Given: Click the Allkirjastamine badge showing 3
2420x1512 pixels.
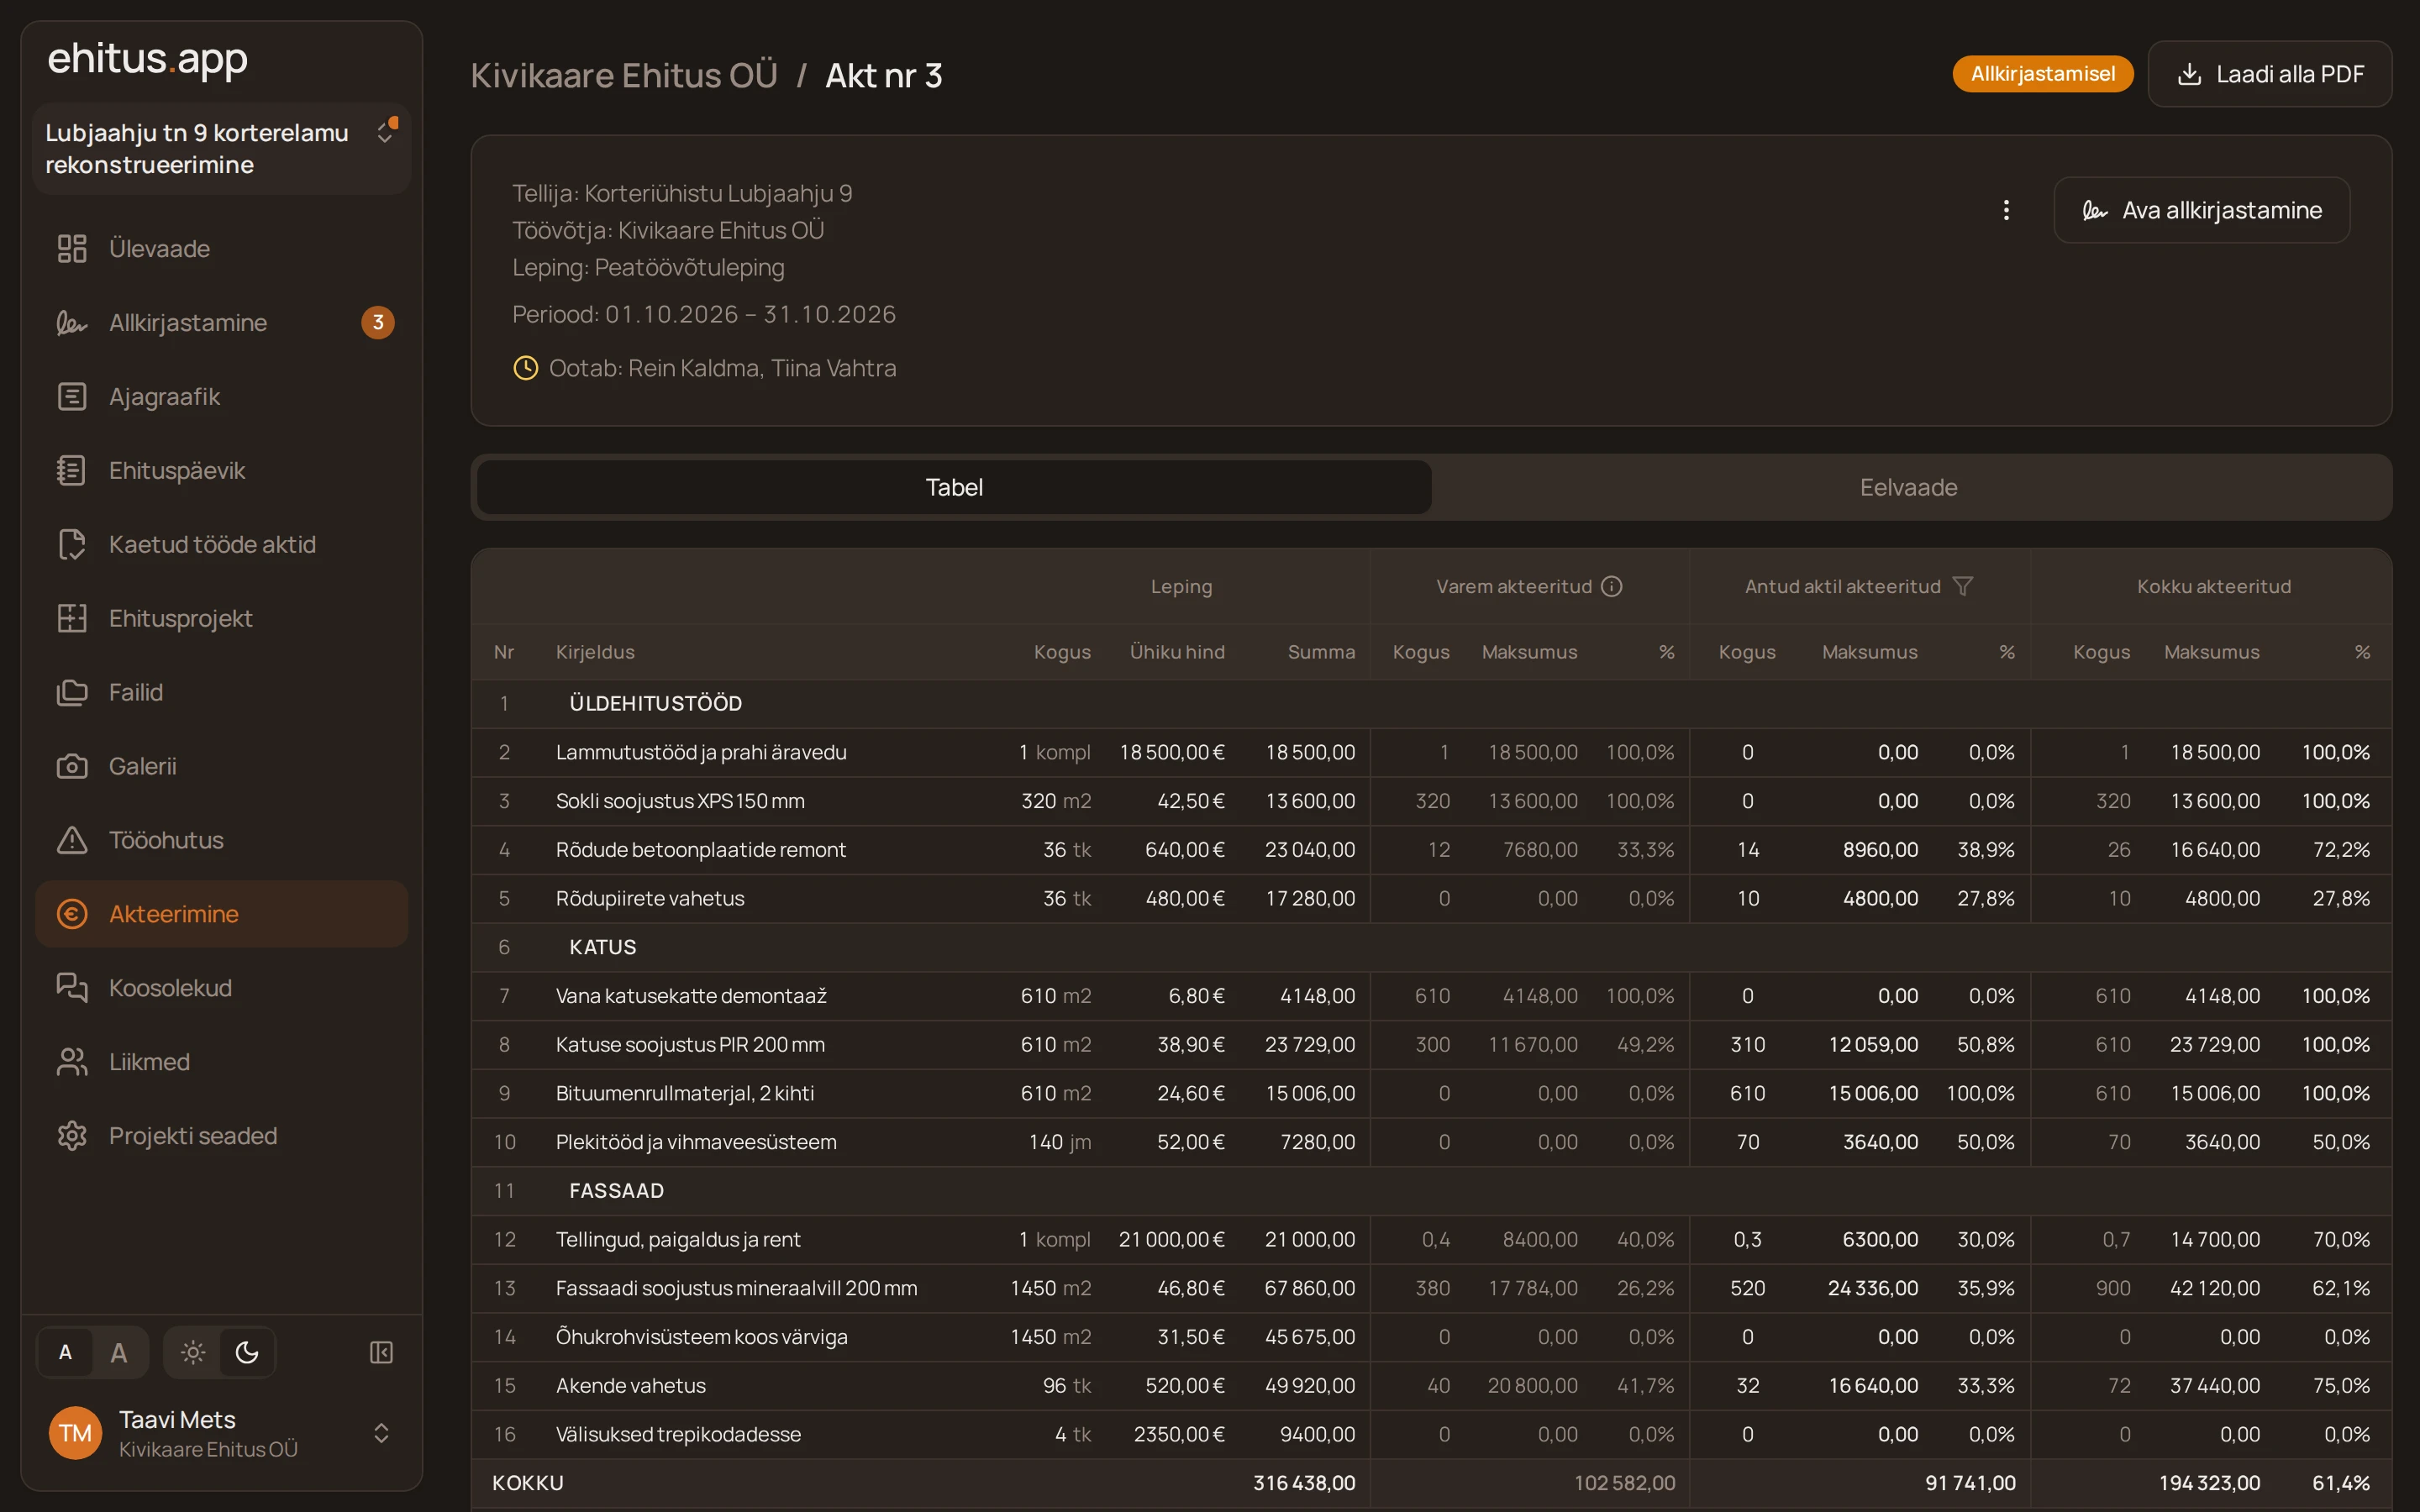Looking at the screenshot, I should pyautogui.click(x=378, y=322).
